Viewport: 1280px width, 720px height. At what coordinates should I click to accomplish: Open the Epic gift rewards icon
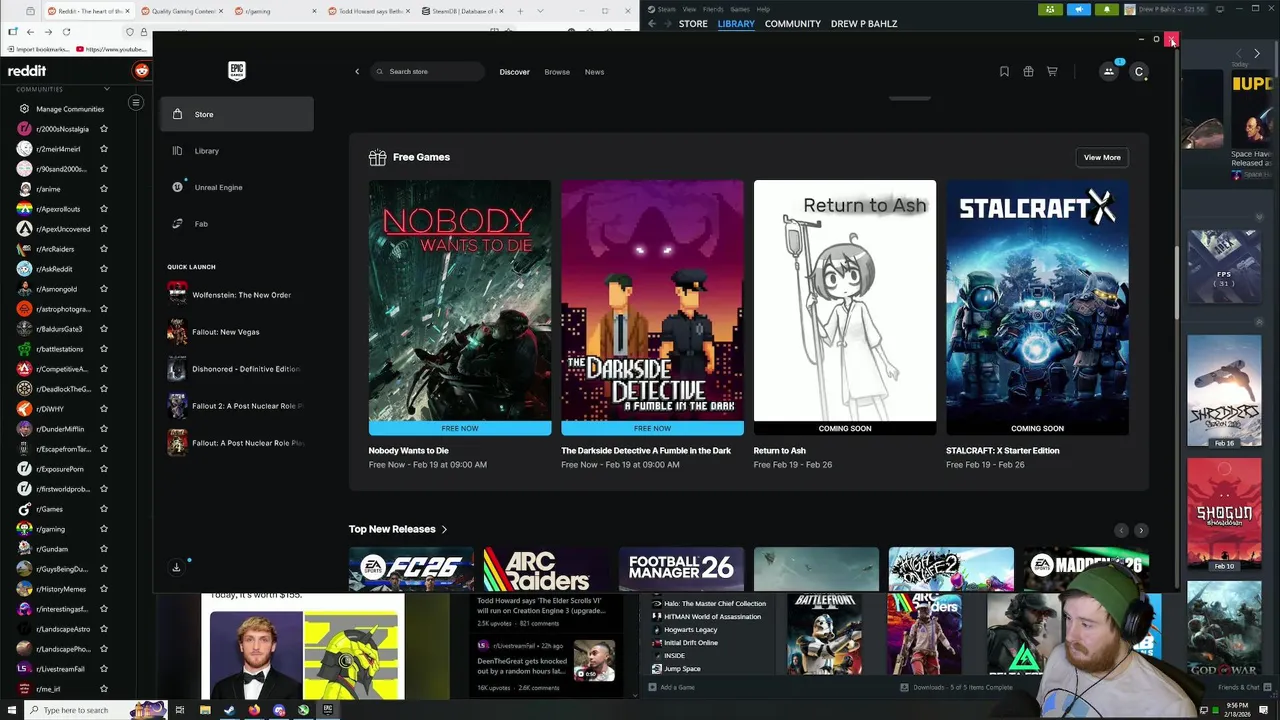[x=1028, y=72]
